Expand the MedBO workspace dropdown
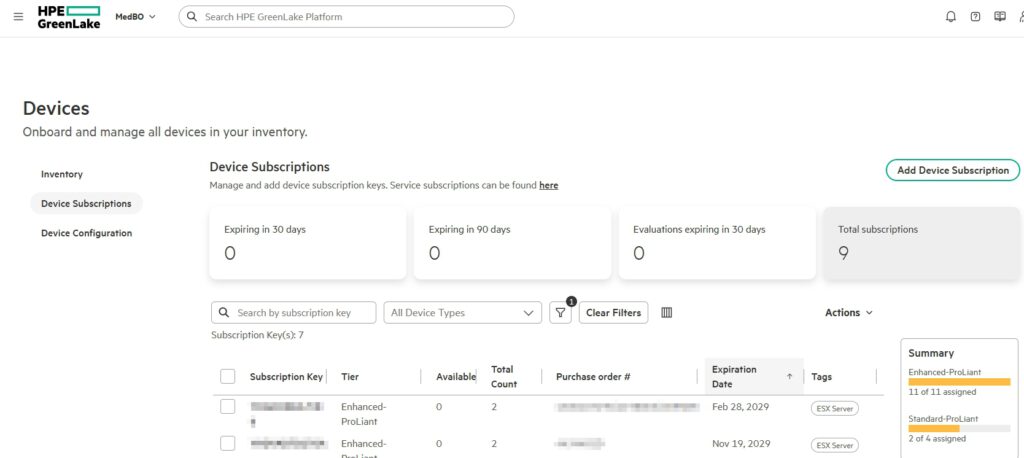Screen dimensions: 1024x458 [x=135, y=17]
